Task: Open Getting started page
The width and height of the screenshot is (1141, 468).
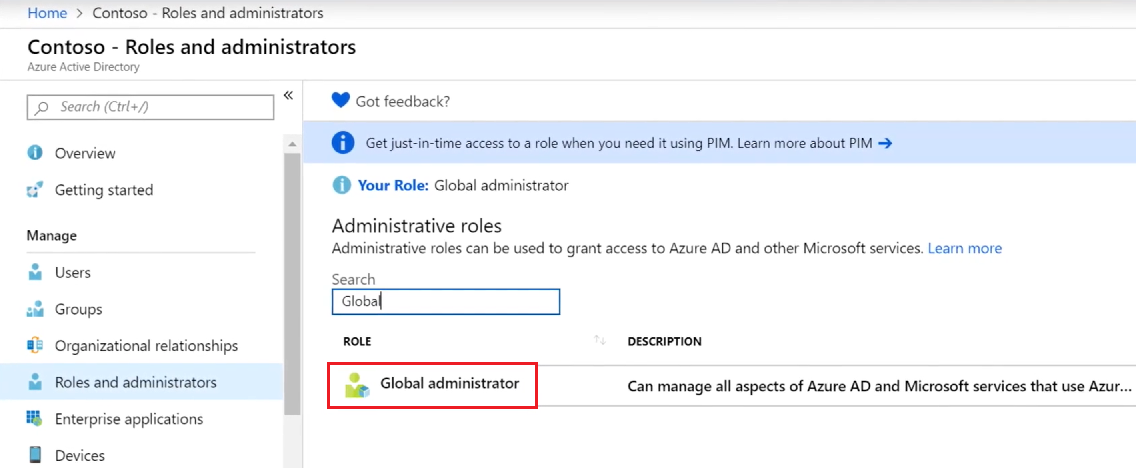Action: 104,190
